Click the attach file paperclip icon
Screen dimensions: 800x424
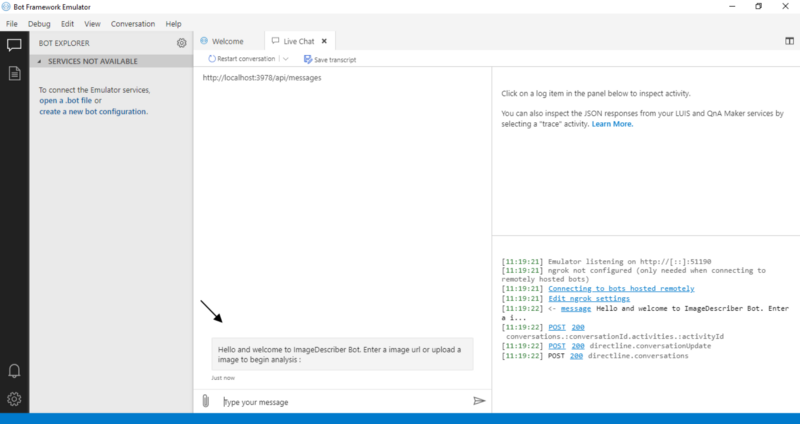[206, 401]
